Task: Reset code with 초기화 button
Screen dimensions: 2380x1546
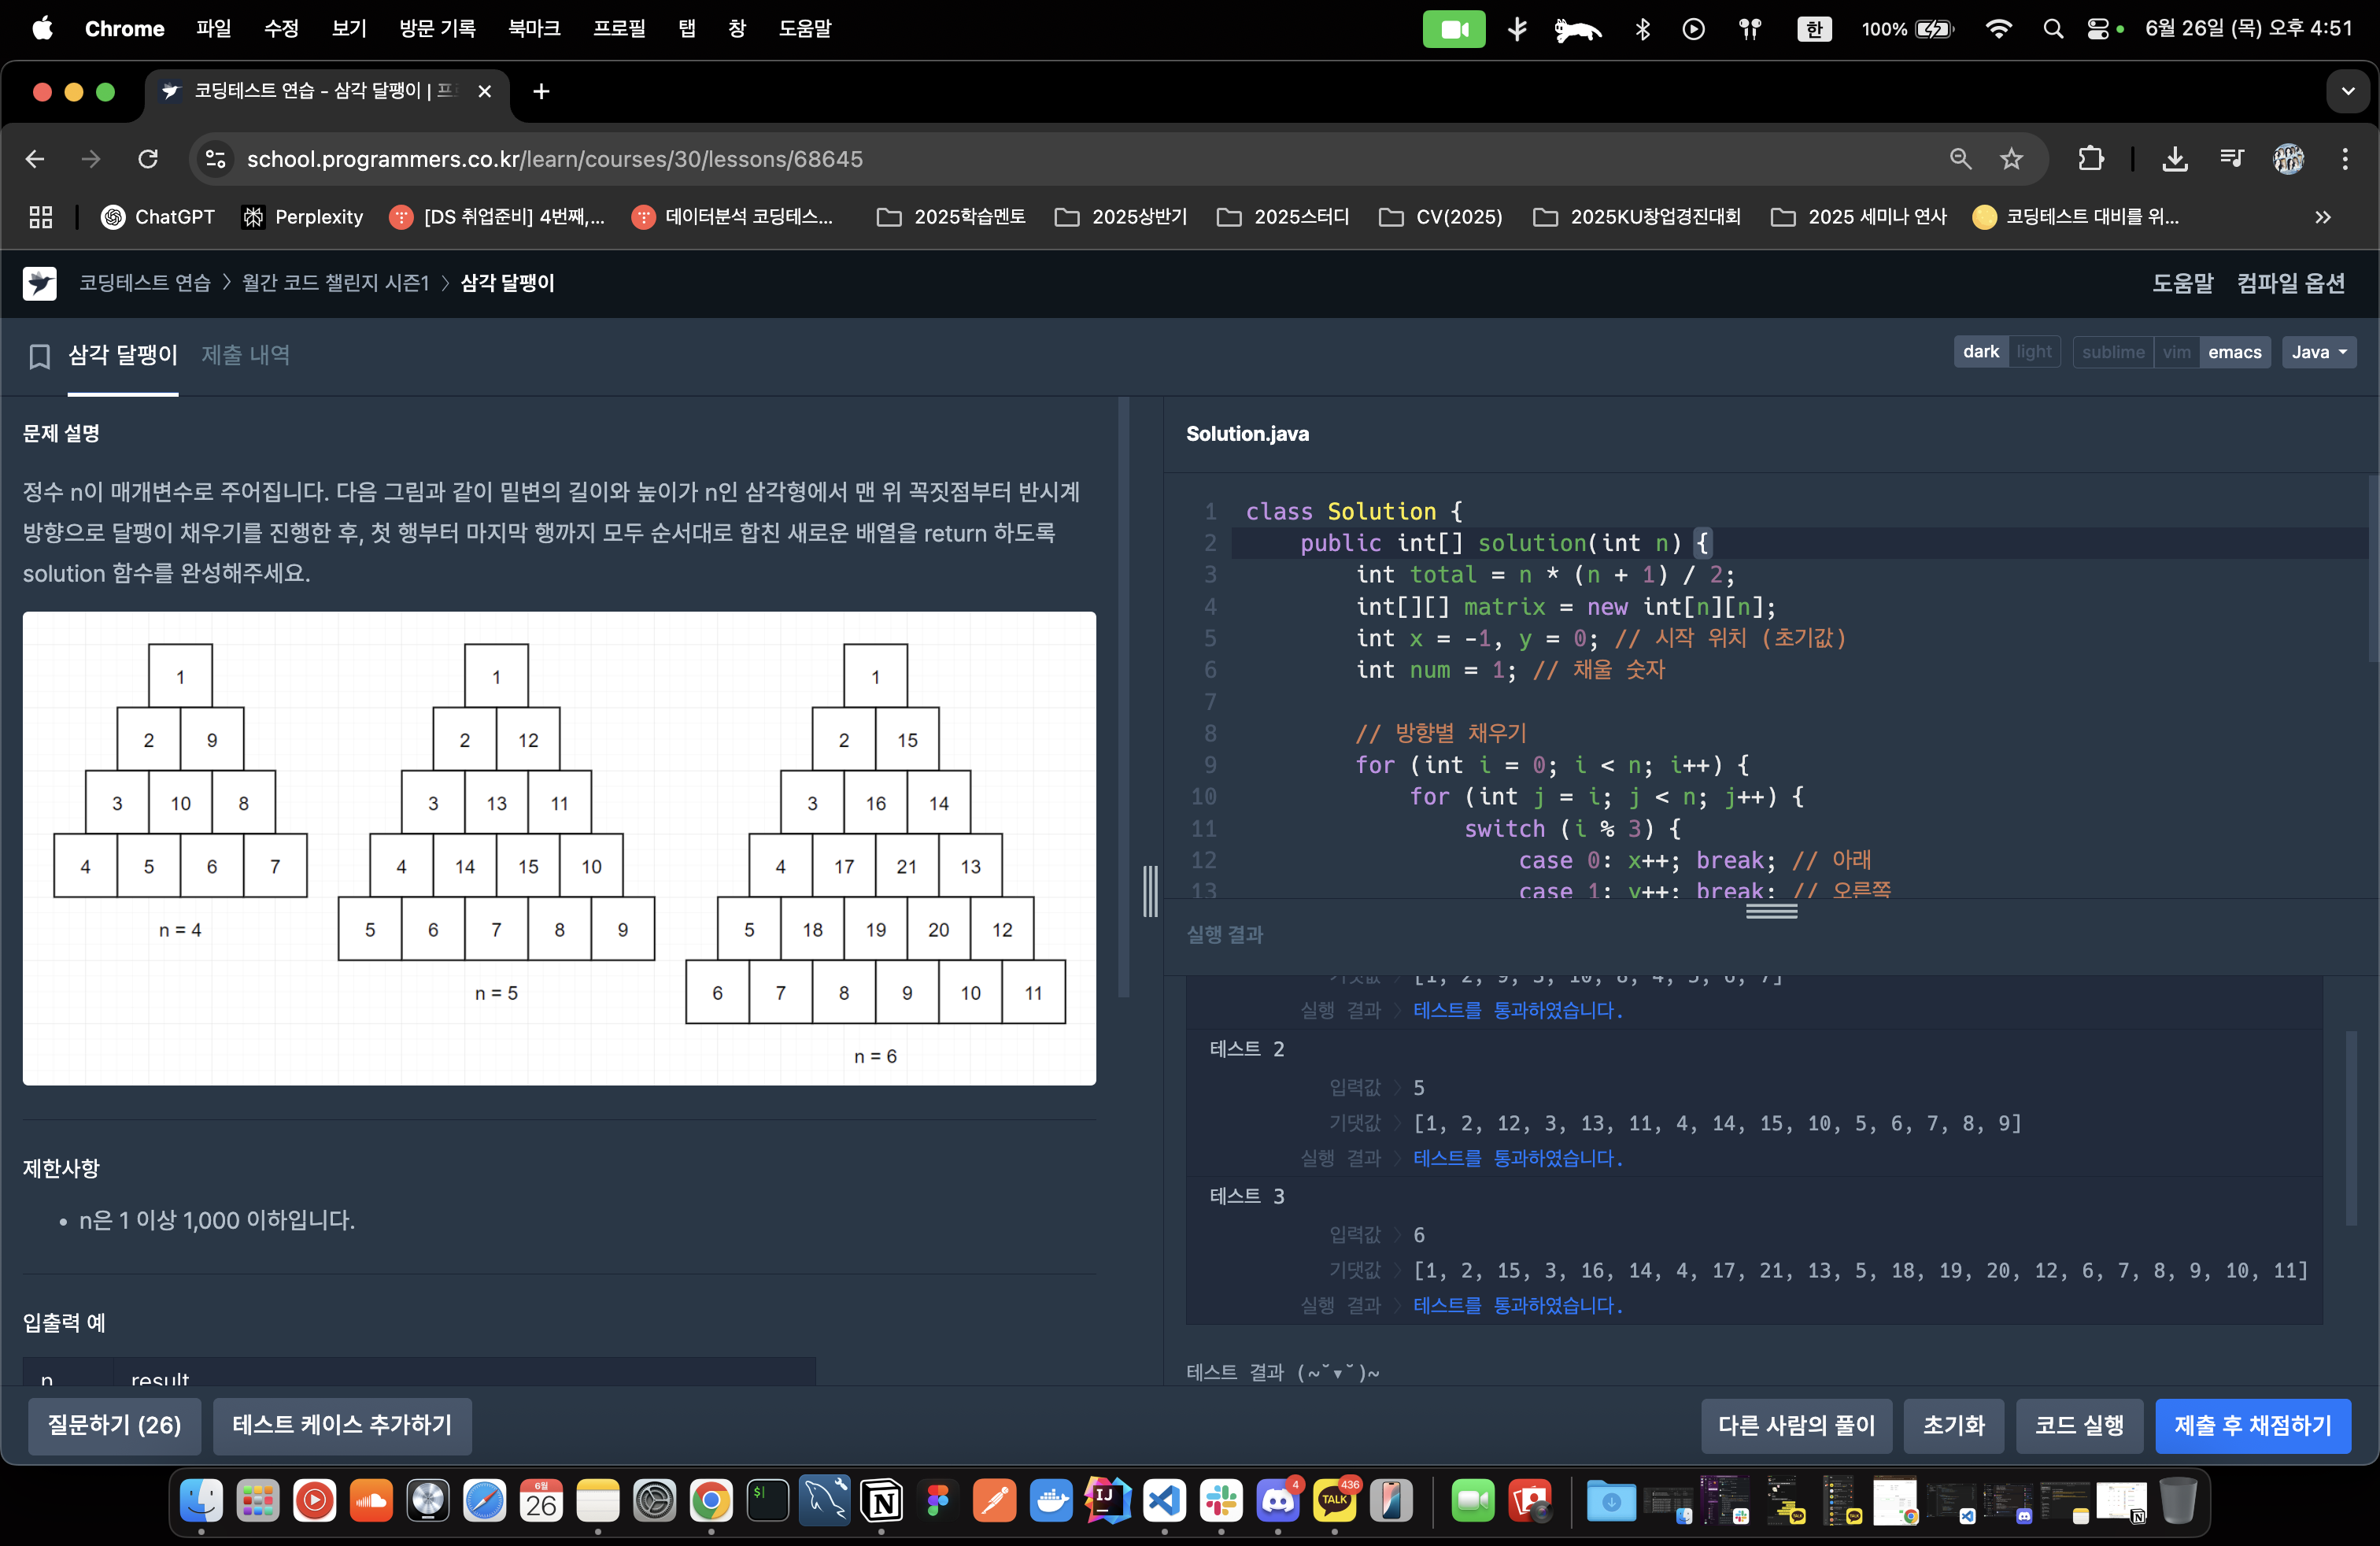Action: click(x=1953, y=1425)
